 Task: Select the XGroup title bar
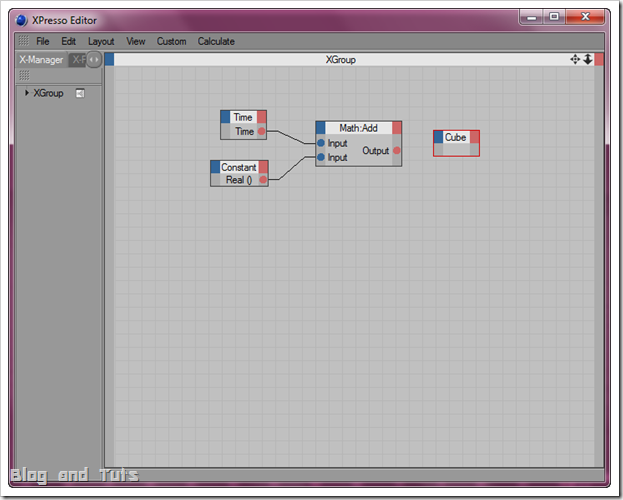(x=341, y=60)
